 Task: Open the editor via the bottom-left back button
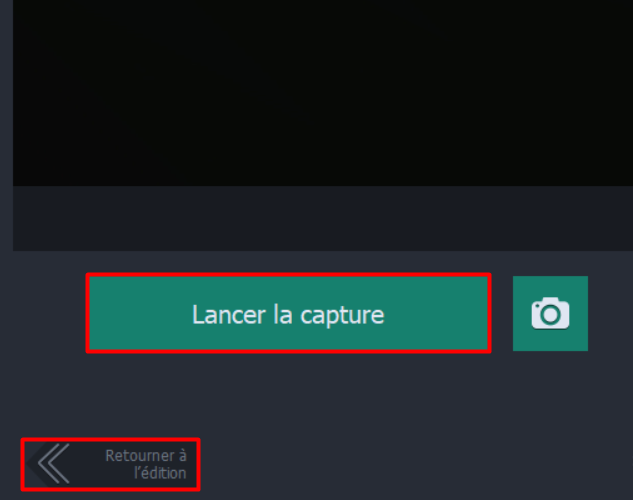tap(110, 464)
